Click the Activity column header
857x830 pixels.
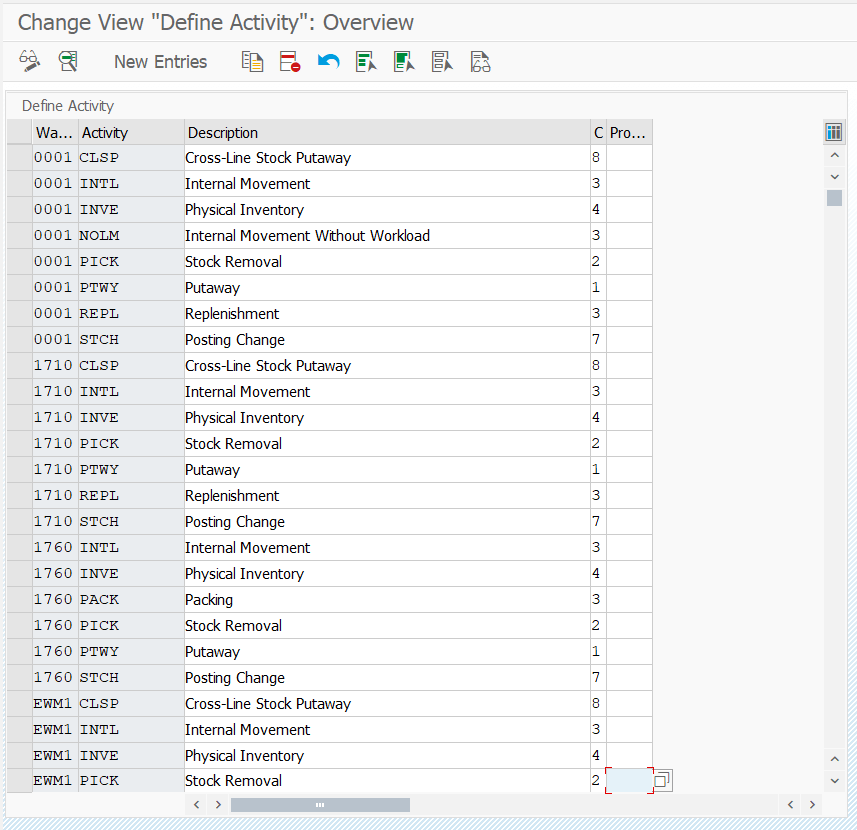[130, 132]
